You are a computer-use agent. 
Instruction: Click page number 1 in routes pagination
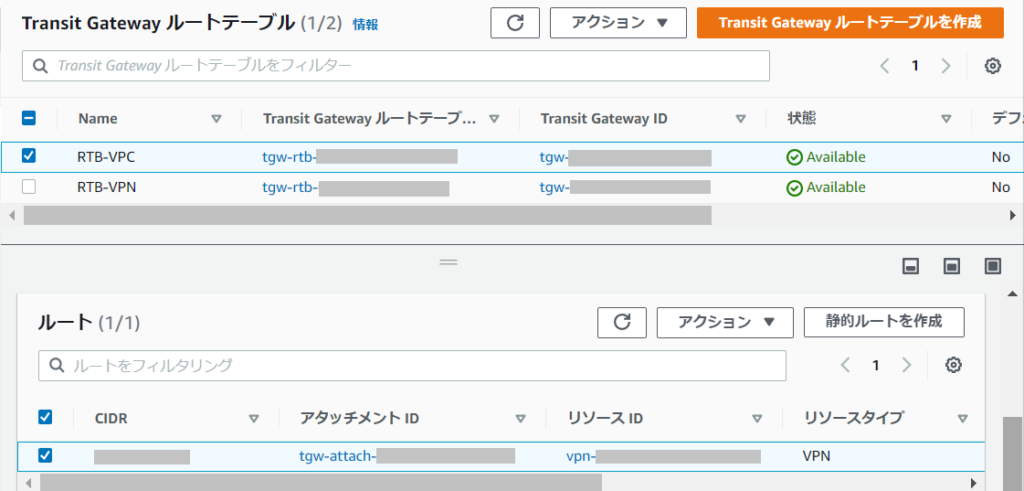tap(876, 365)
